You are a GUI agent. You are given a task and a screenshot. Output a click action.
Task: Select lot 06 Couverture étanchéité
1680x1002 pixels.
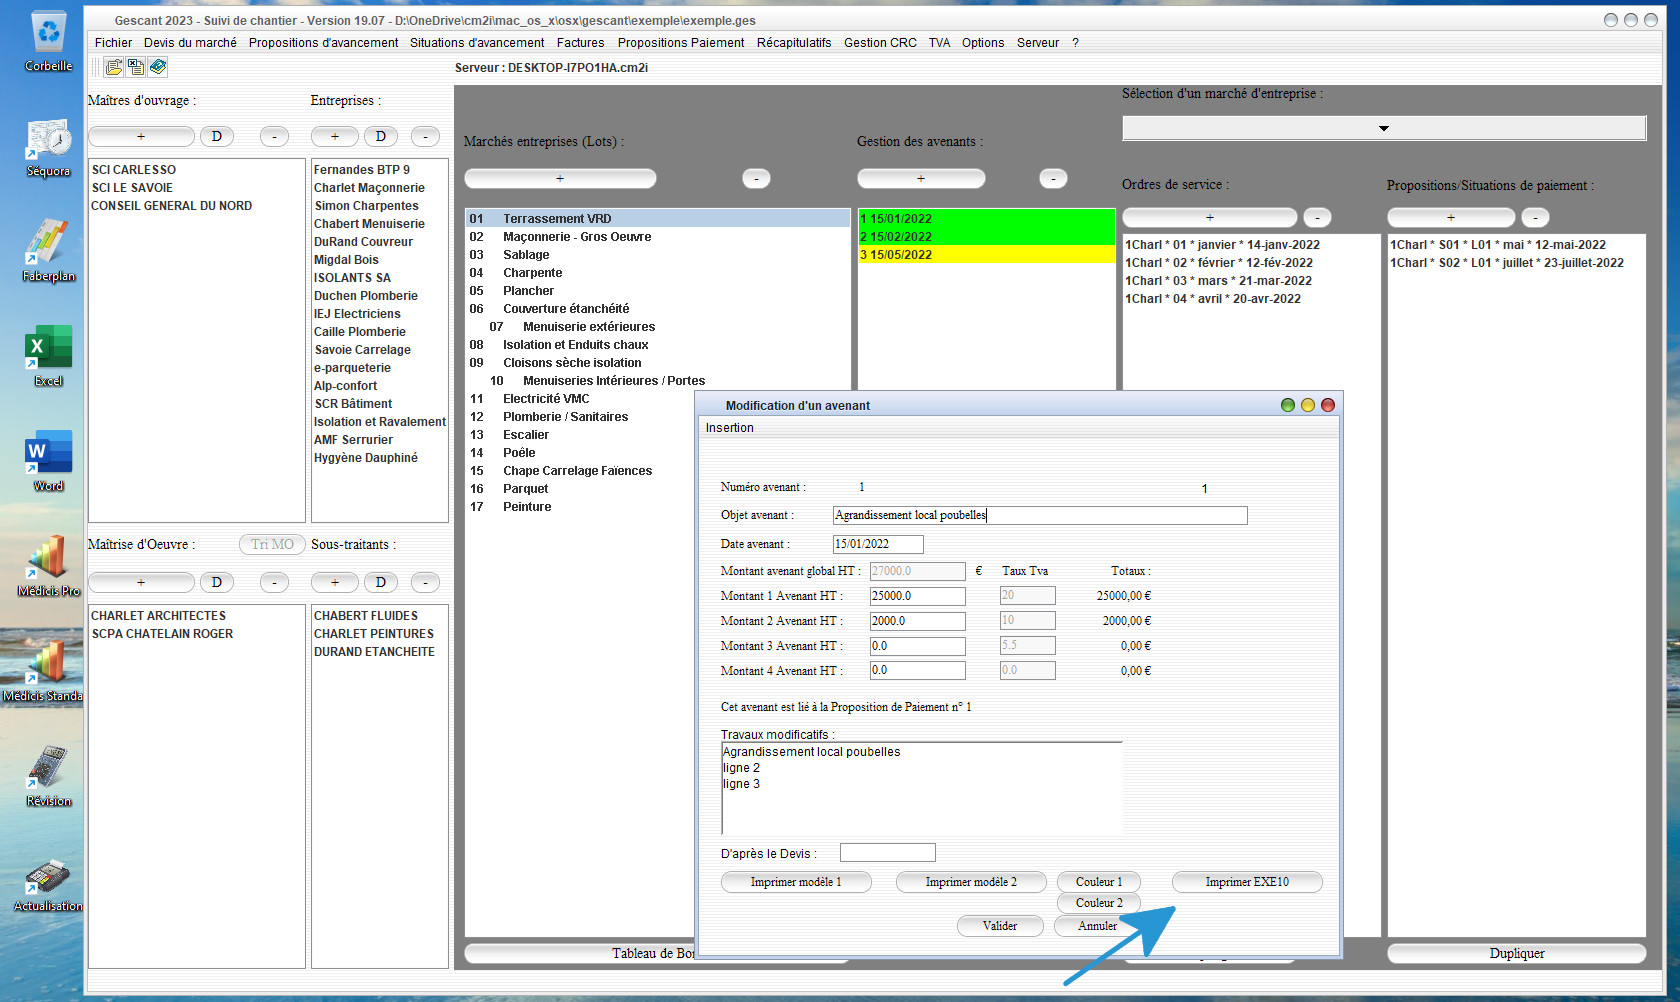[x=657, y=309]
